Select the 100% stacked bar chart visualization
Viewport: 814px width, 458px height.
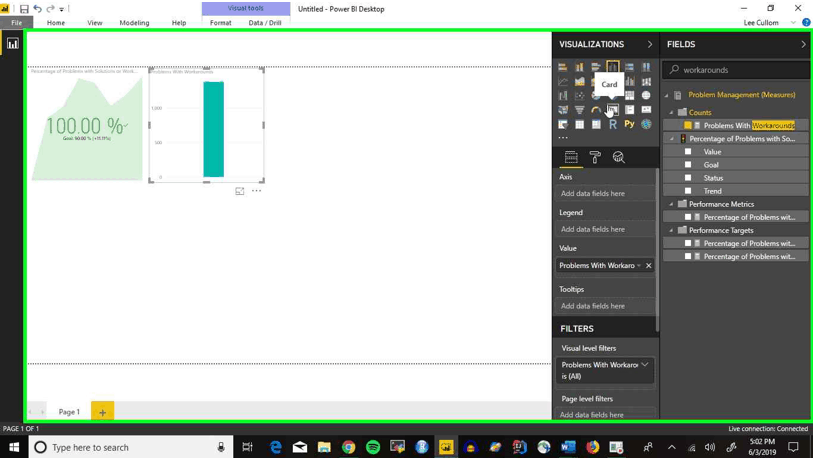pyautogui.click(x=629, y=67)
